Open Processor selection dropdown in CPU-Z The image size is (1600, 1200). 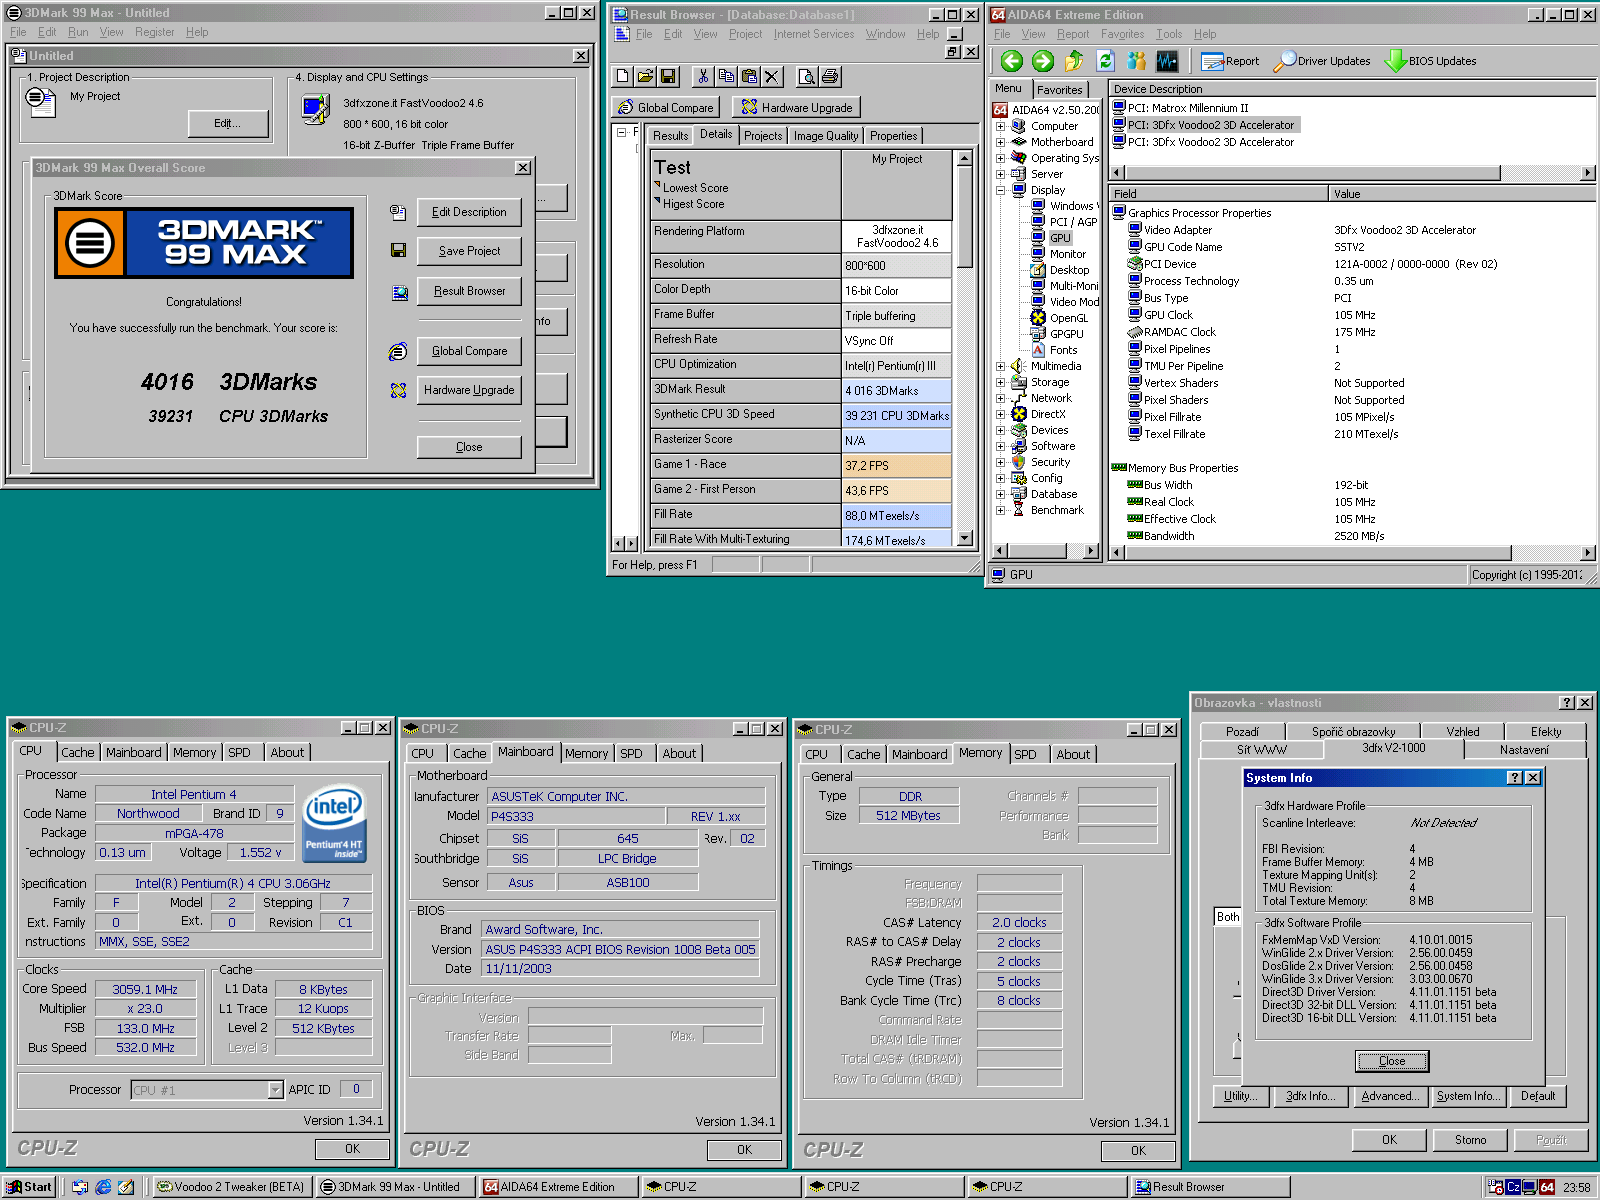[276, 1090]
